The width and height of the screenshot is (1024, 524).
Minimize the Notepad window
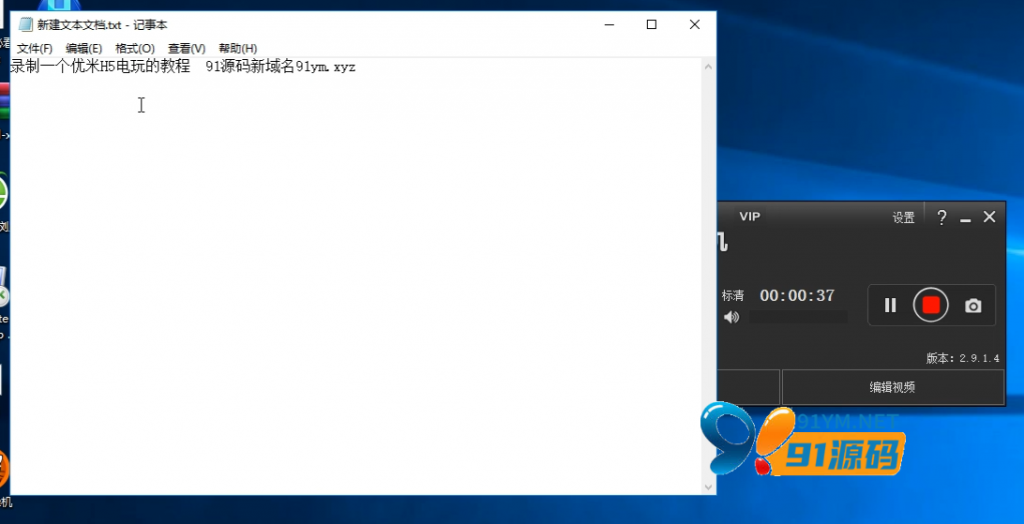click(x=609, y=25)
